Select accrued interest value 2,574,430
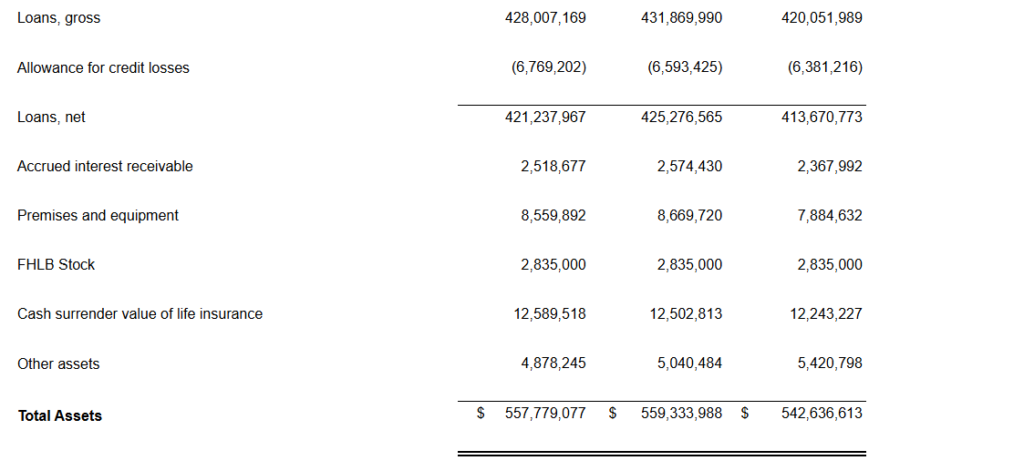This screenshot has width=1024, height=471. point(689,166)
